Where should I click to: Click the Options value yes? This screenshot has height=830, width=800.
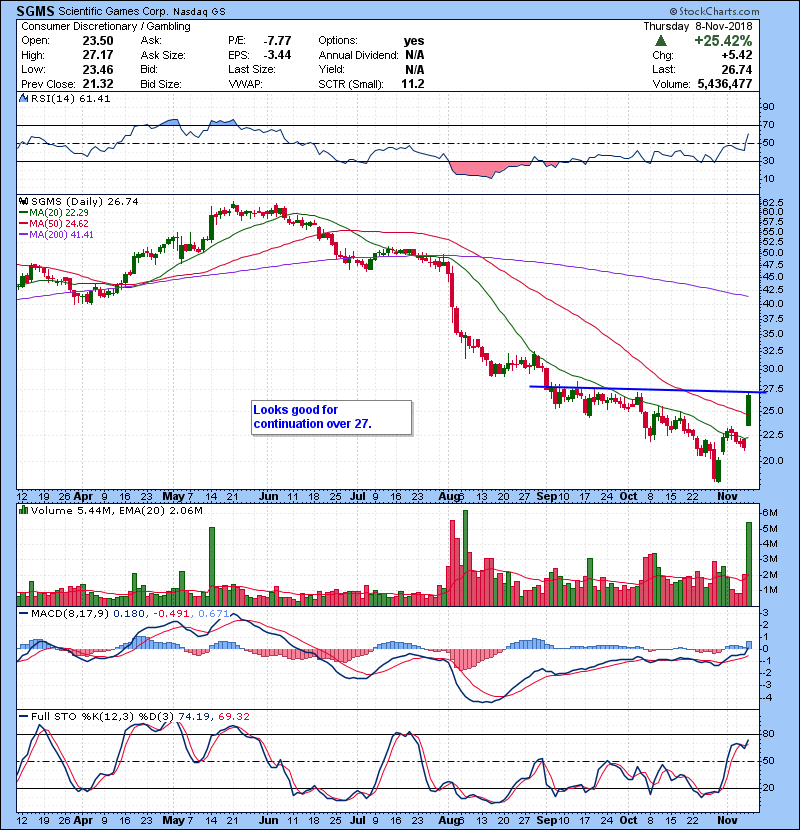click(414, 41)
